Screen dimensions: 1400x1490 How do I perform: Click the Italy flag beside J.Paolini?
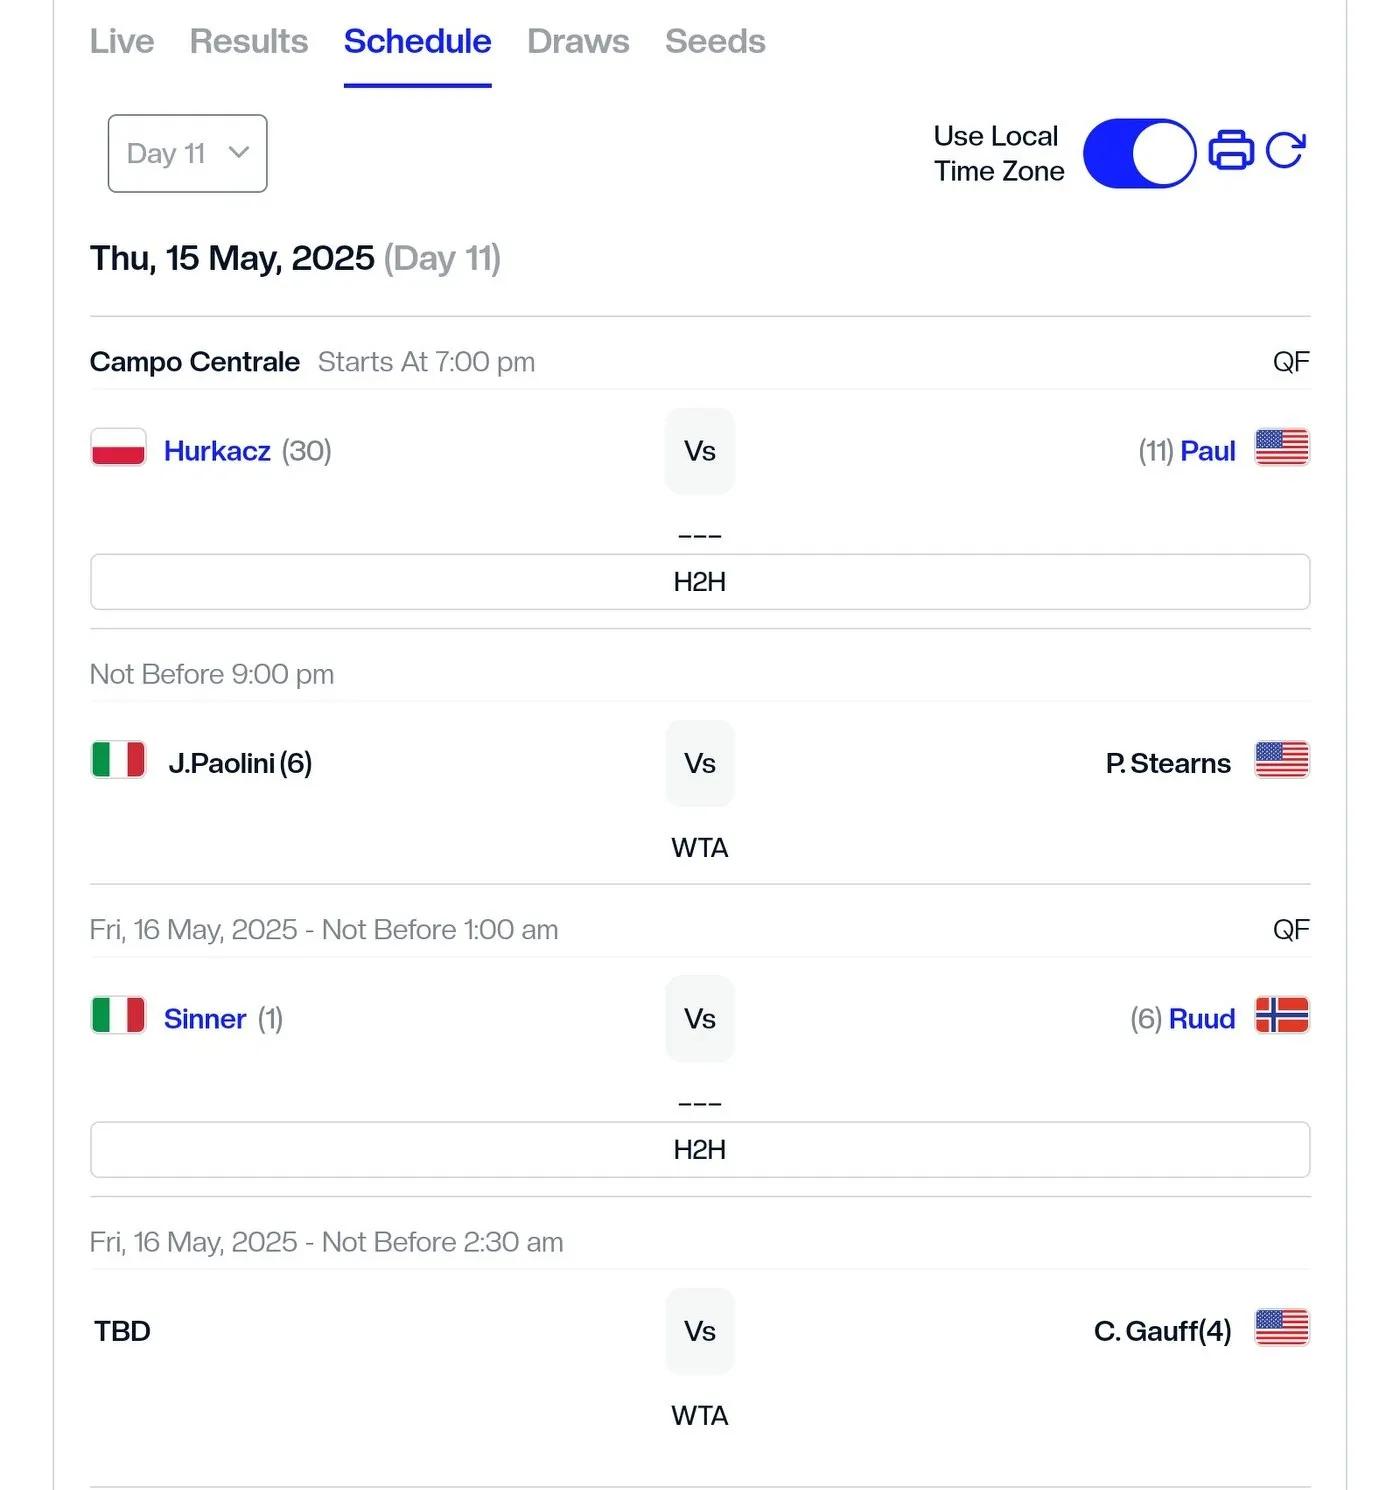pyautogui.click(x=118, y=759)
